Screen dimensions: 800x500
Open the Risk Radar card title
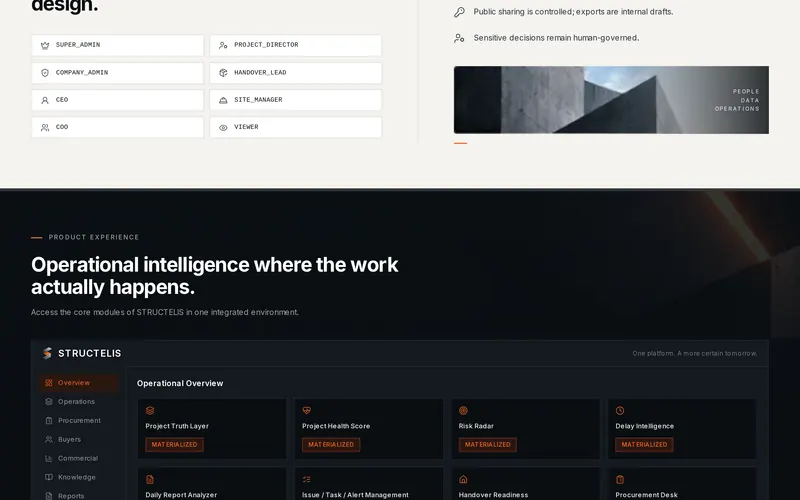[x=476, y=426]
